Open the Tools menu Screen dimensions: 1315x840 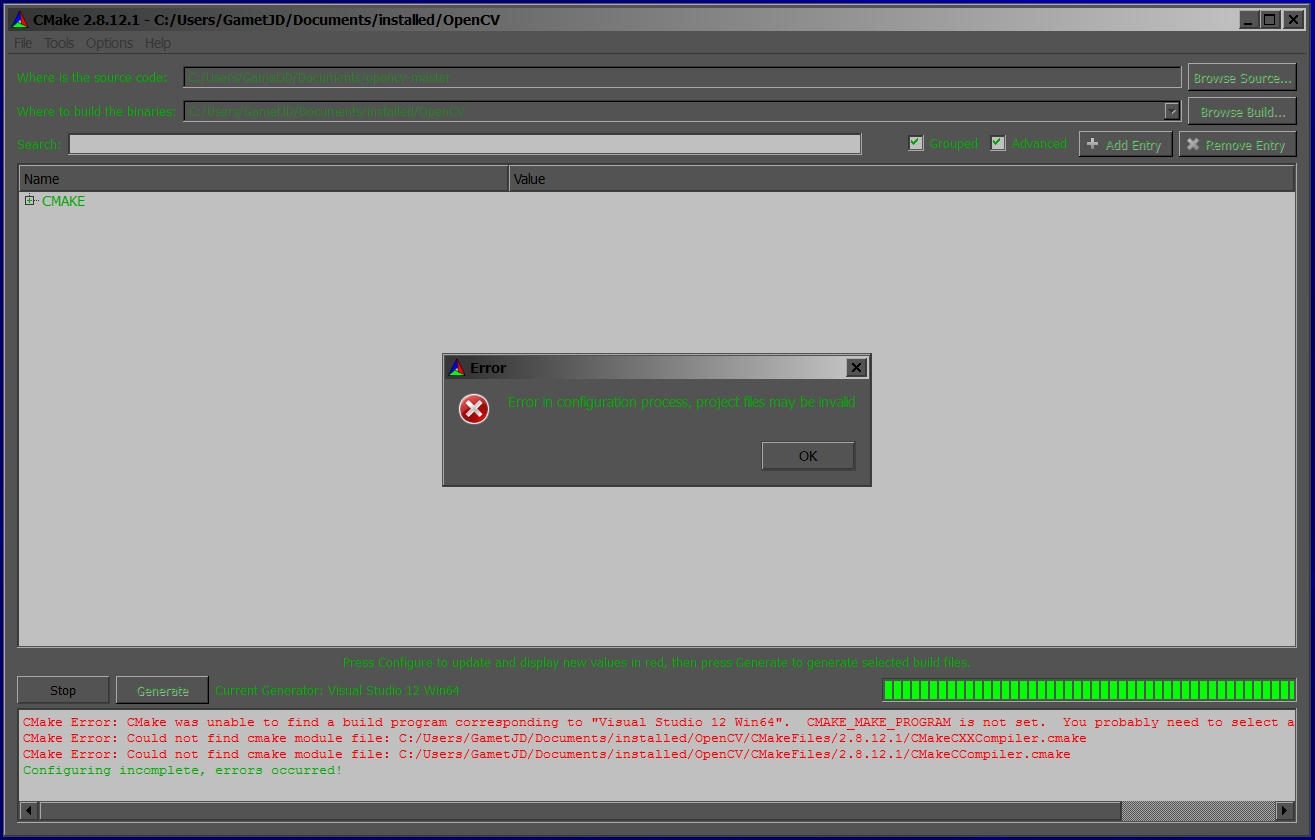pos(59,43)
